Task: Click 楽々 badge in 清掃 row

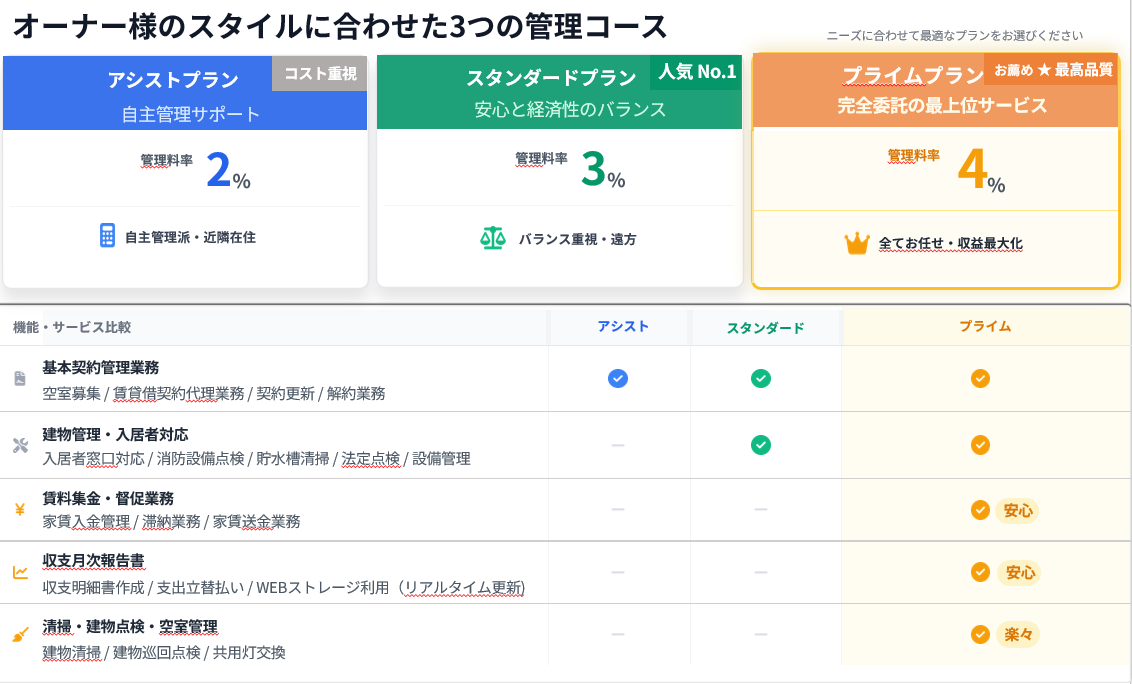Action: [x=1018, y=635]
